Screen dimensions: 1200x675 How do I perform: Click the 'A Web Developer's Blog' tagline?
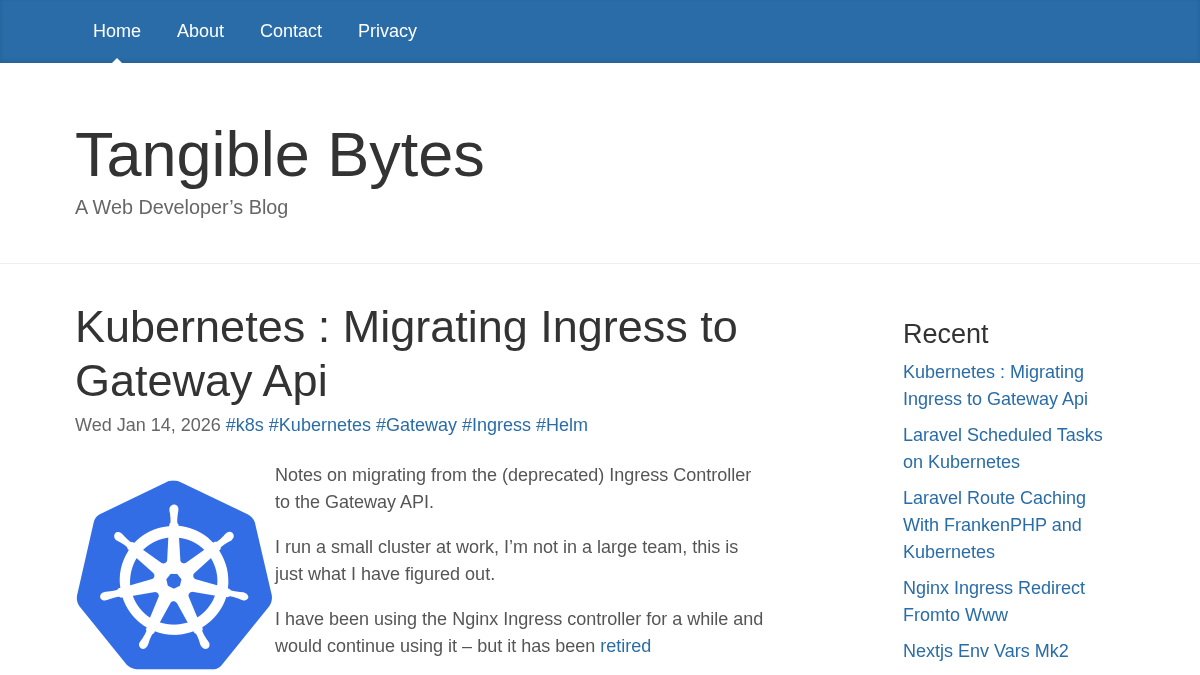pos(181,207)
